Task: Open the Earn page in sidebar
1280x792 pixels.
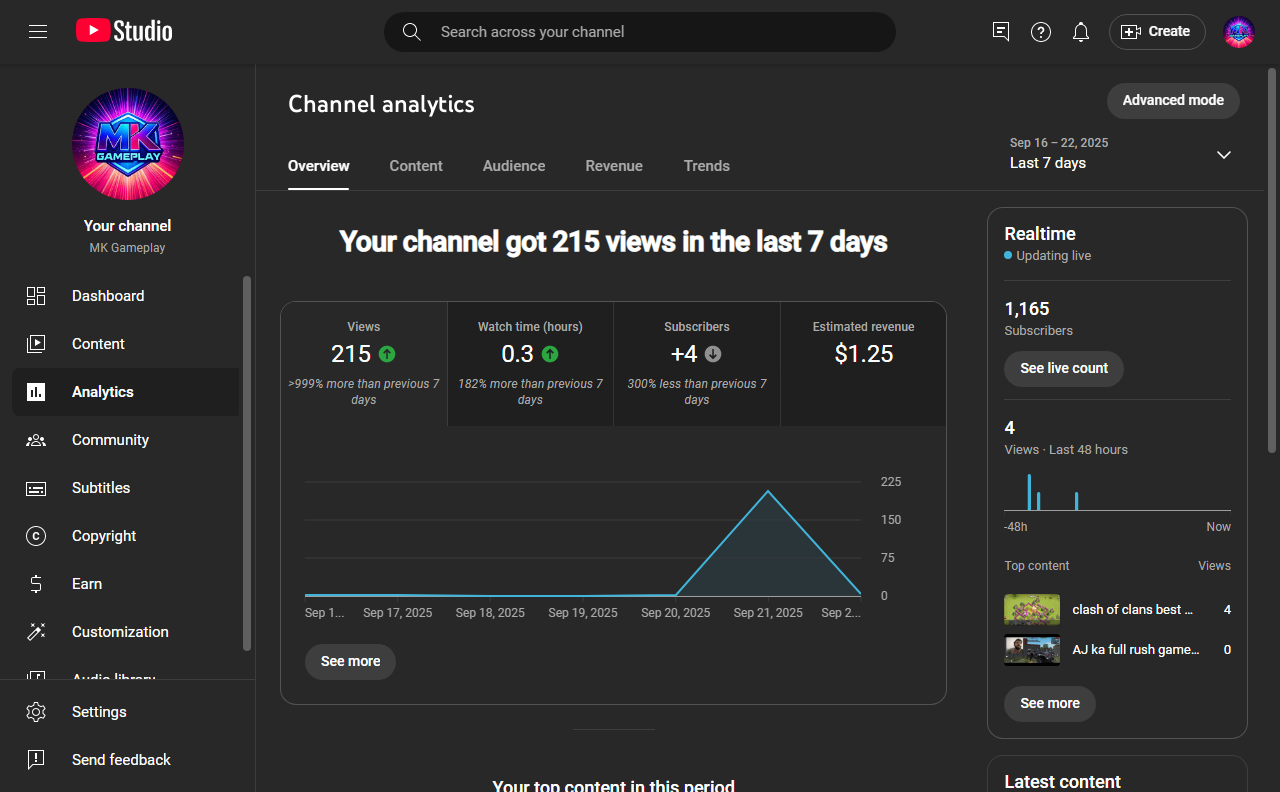Action: pyautogui.click(x=87, y=584)
